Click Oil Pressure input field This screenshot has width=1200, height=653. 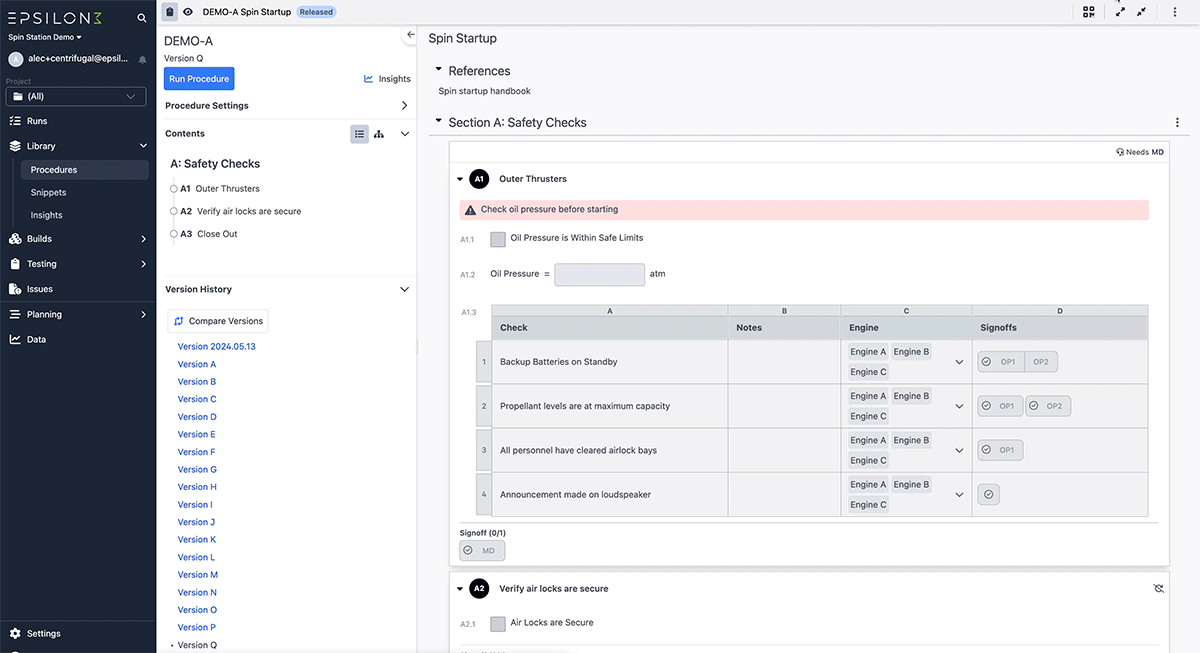coord(600,274)
